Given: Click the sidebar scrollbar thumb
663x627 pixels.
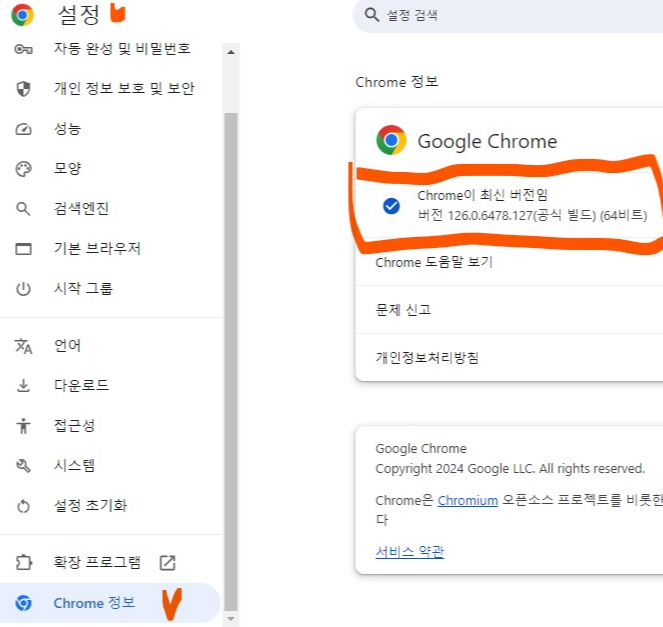Looking at the screenshot, I should pyautogui.click(x=231, y=362).
